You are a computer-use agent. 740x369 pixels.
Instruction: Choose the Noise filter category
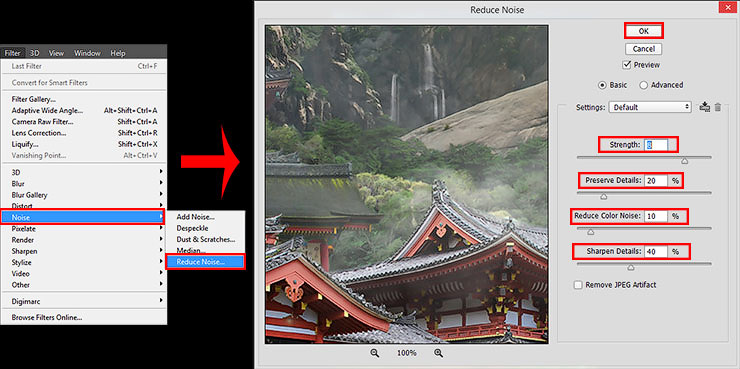coord(83,217)
